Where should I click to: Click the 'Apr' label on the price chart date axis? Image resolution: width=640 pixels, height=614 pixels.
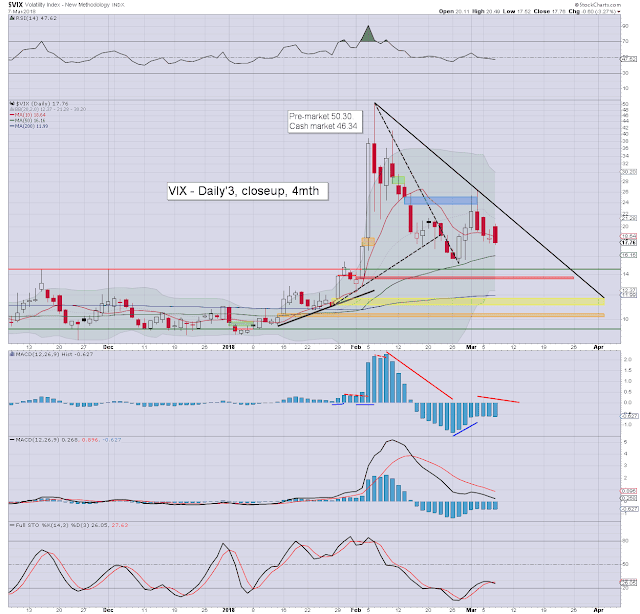point(598,347)
